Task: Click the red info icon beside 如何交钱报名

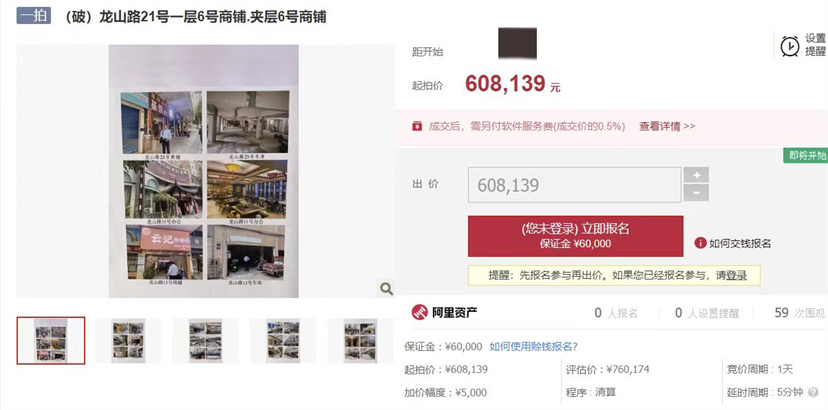Action: tap(700, 243)
